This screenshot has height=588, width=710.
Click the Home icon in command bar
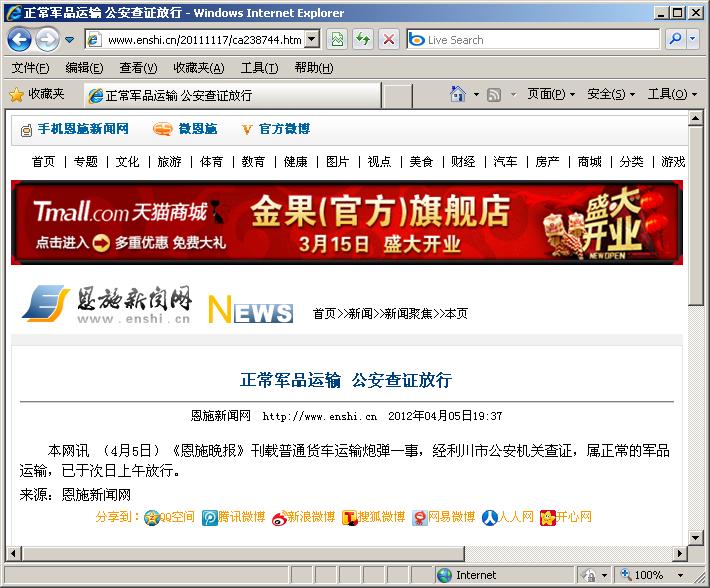coord(457,94)
